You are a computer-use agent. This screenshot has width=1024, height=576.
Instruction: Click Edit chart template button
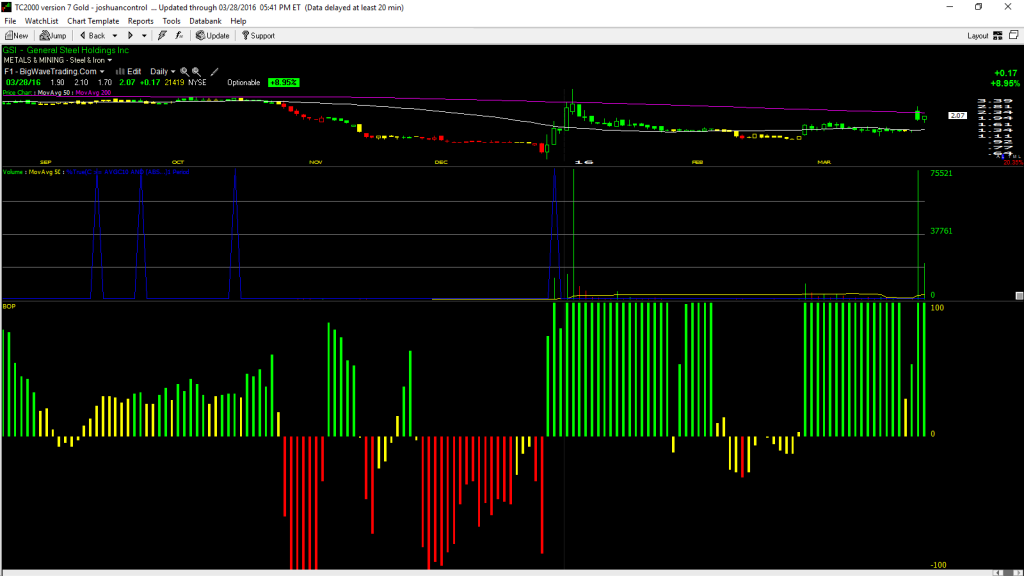pos(129,72)
